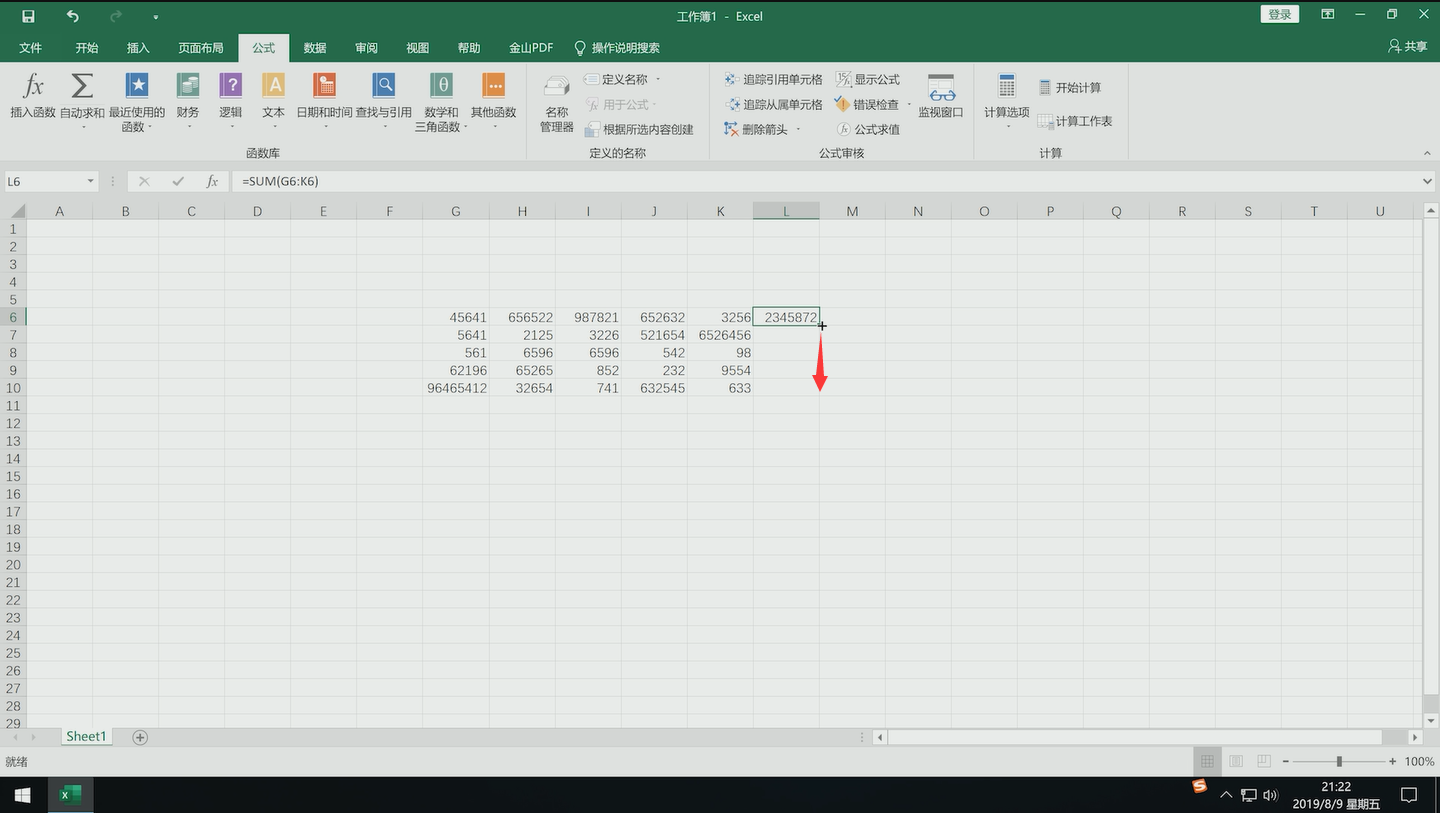Viewport: 1440px width, 813px height.
Task: Toggle Show Formulas (显示公式)
Action: coord(868,79)
